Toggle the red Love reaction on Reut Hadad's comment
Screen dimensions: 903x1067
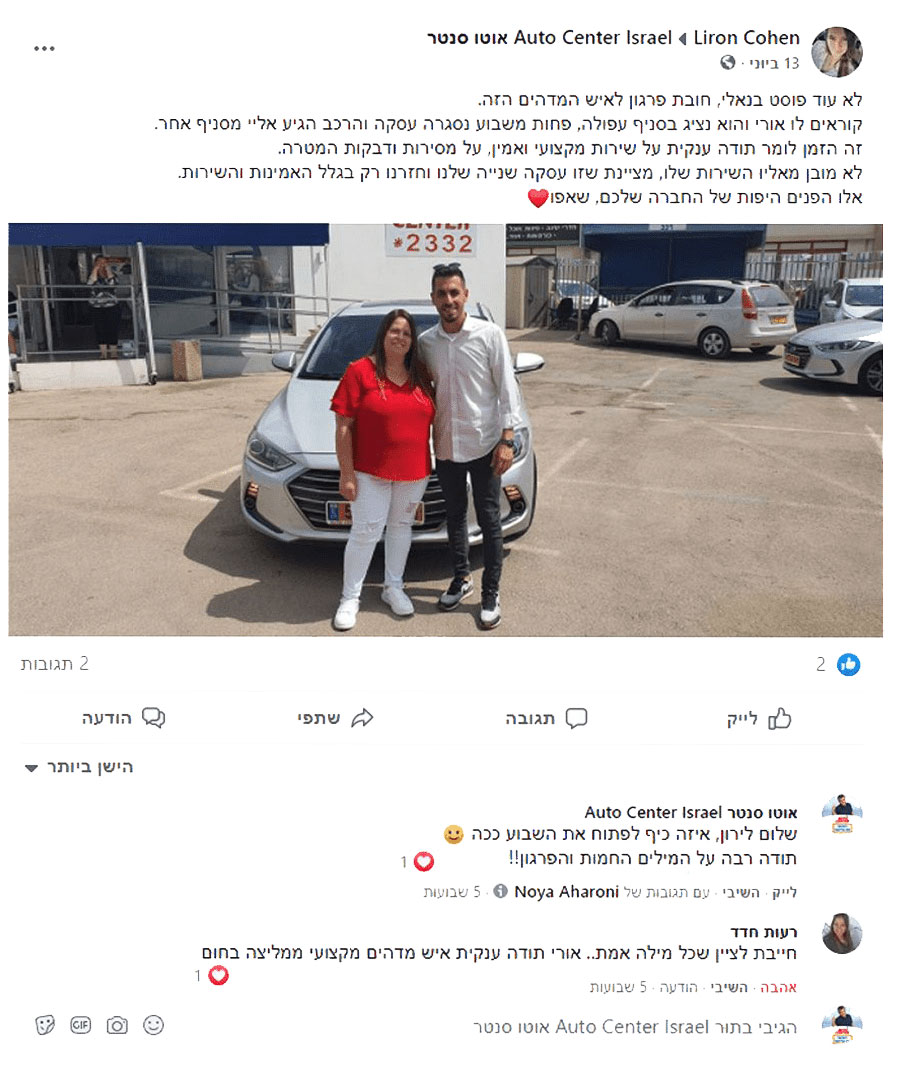[778, 987]
